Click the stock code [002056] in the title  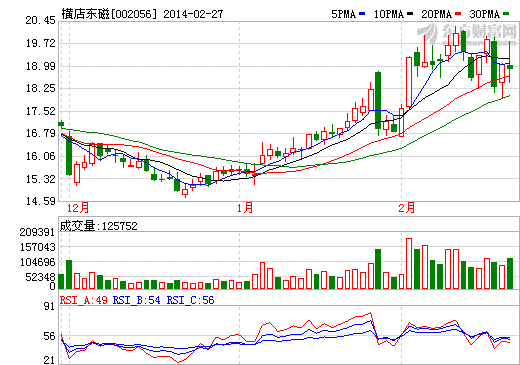[x=134, y=14]
